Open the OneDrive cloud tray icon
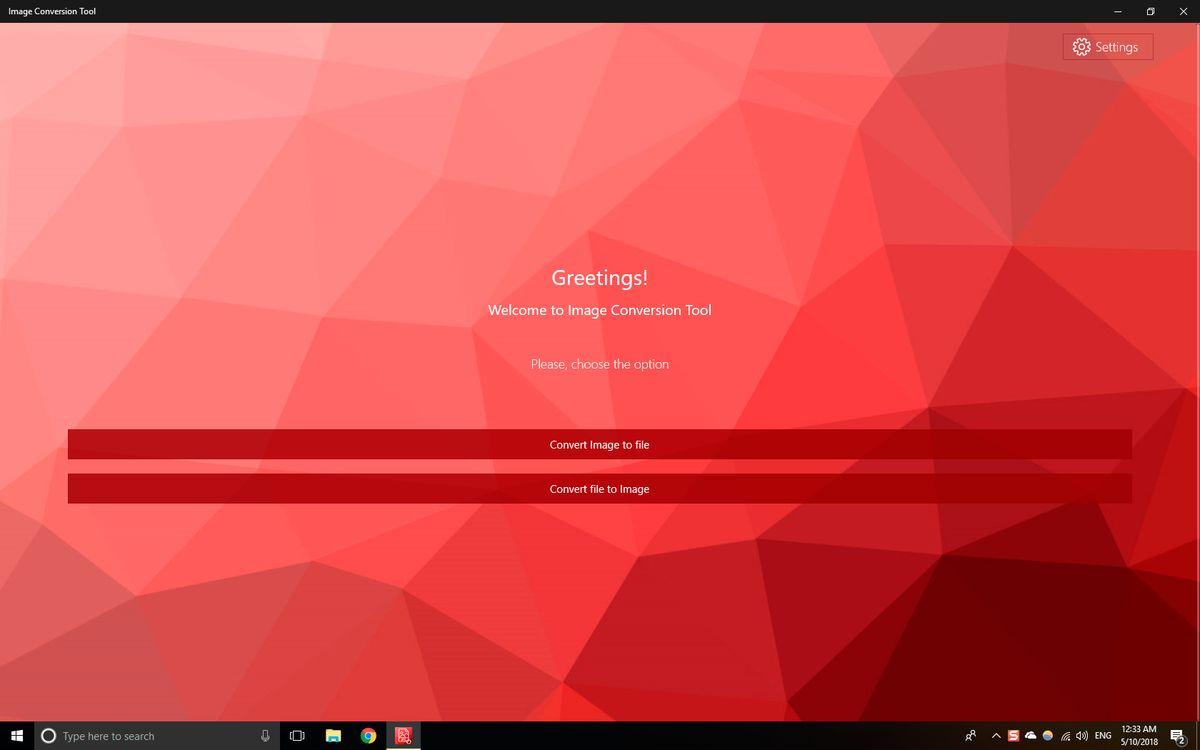Image resolution: width=1200 pixels, height=750 pixels. (1031, 736)
